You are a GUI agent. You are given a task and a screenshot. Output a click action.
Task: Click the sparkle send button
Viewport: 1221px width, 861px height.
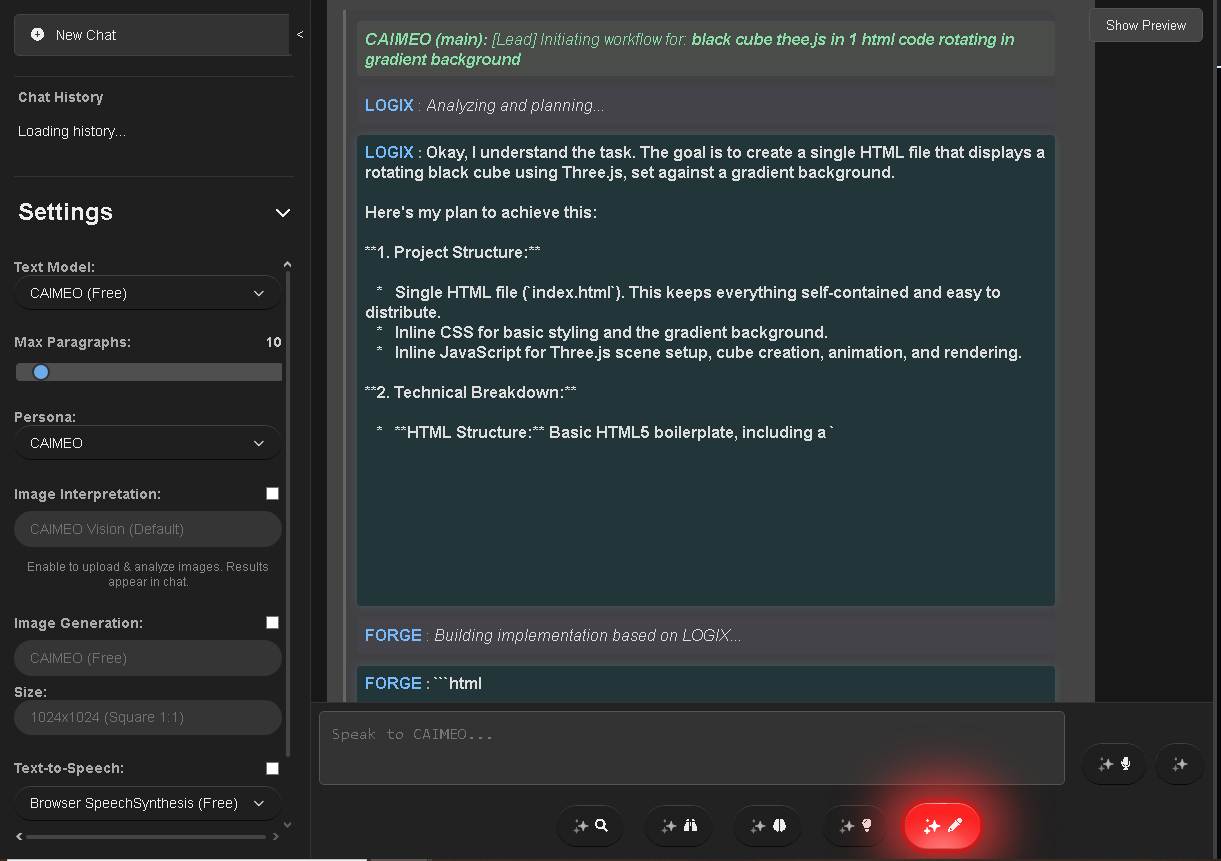(x=1180, y=764)
